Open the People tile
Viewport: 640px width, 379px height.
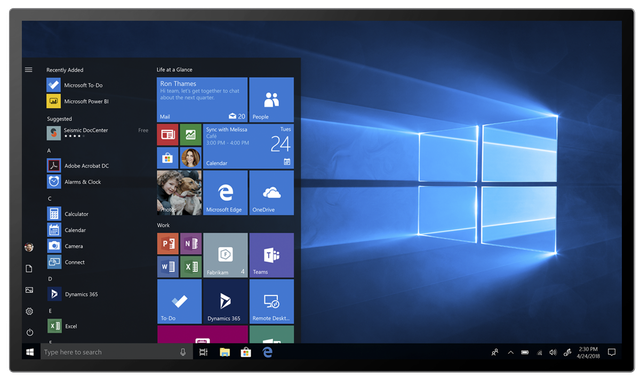(x=271, y=100)
